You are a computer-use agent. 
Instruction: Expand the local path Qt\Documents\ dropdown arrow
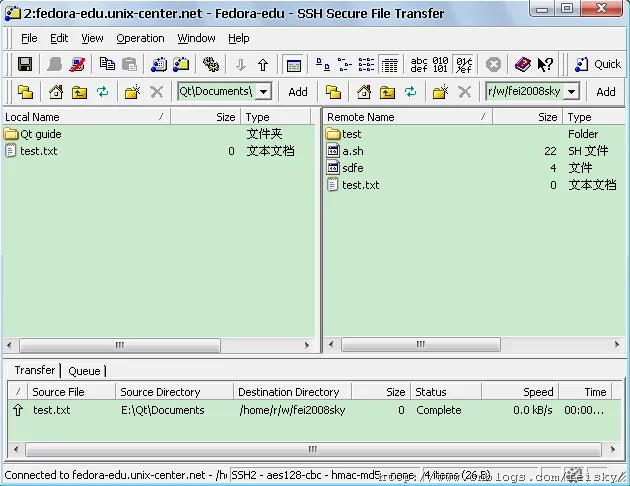(x=264, y=92)
